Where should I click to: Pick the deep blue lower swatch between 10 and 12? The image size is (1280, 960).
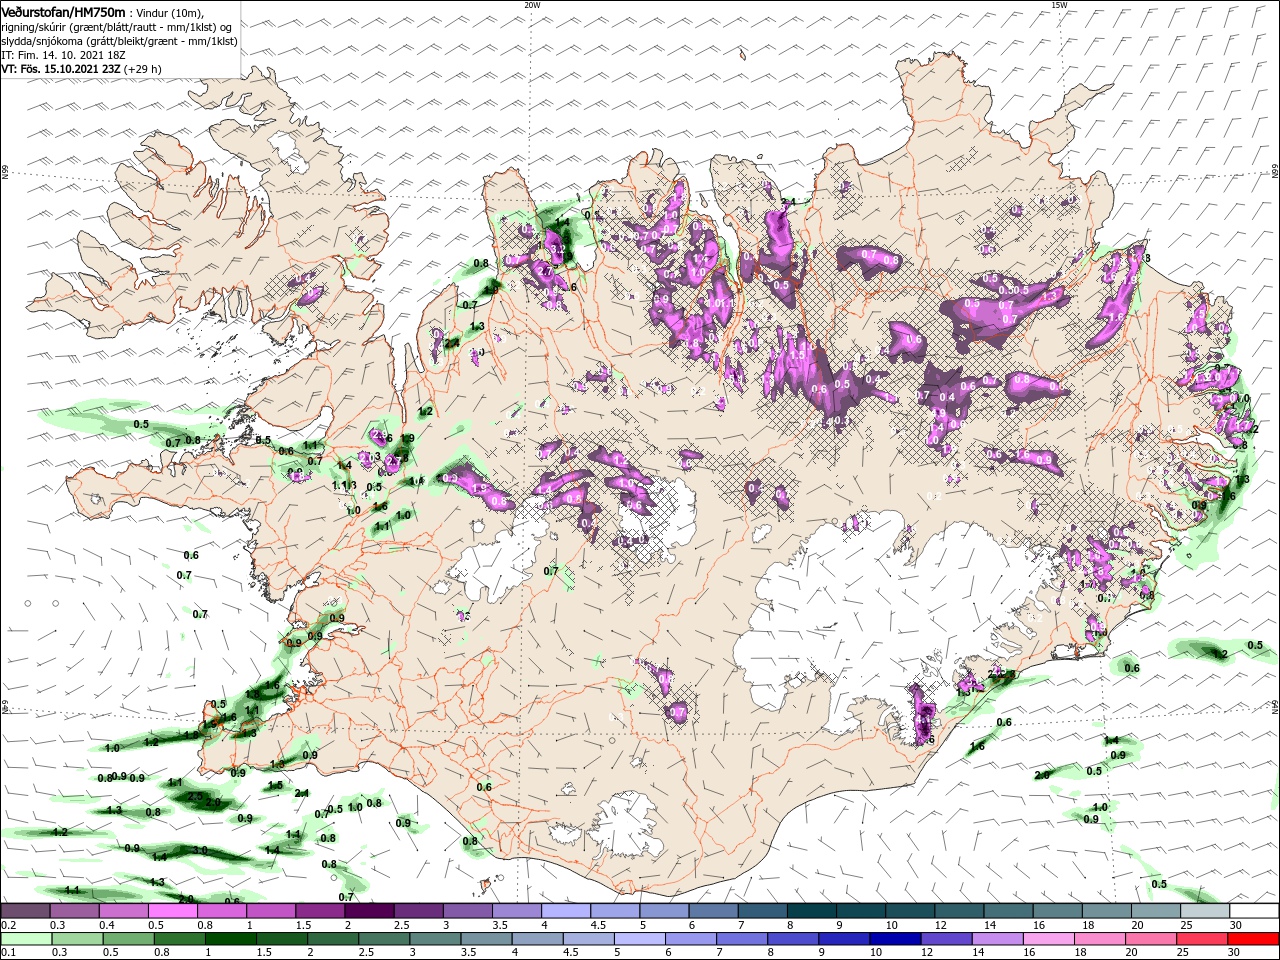point(896,938)
